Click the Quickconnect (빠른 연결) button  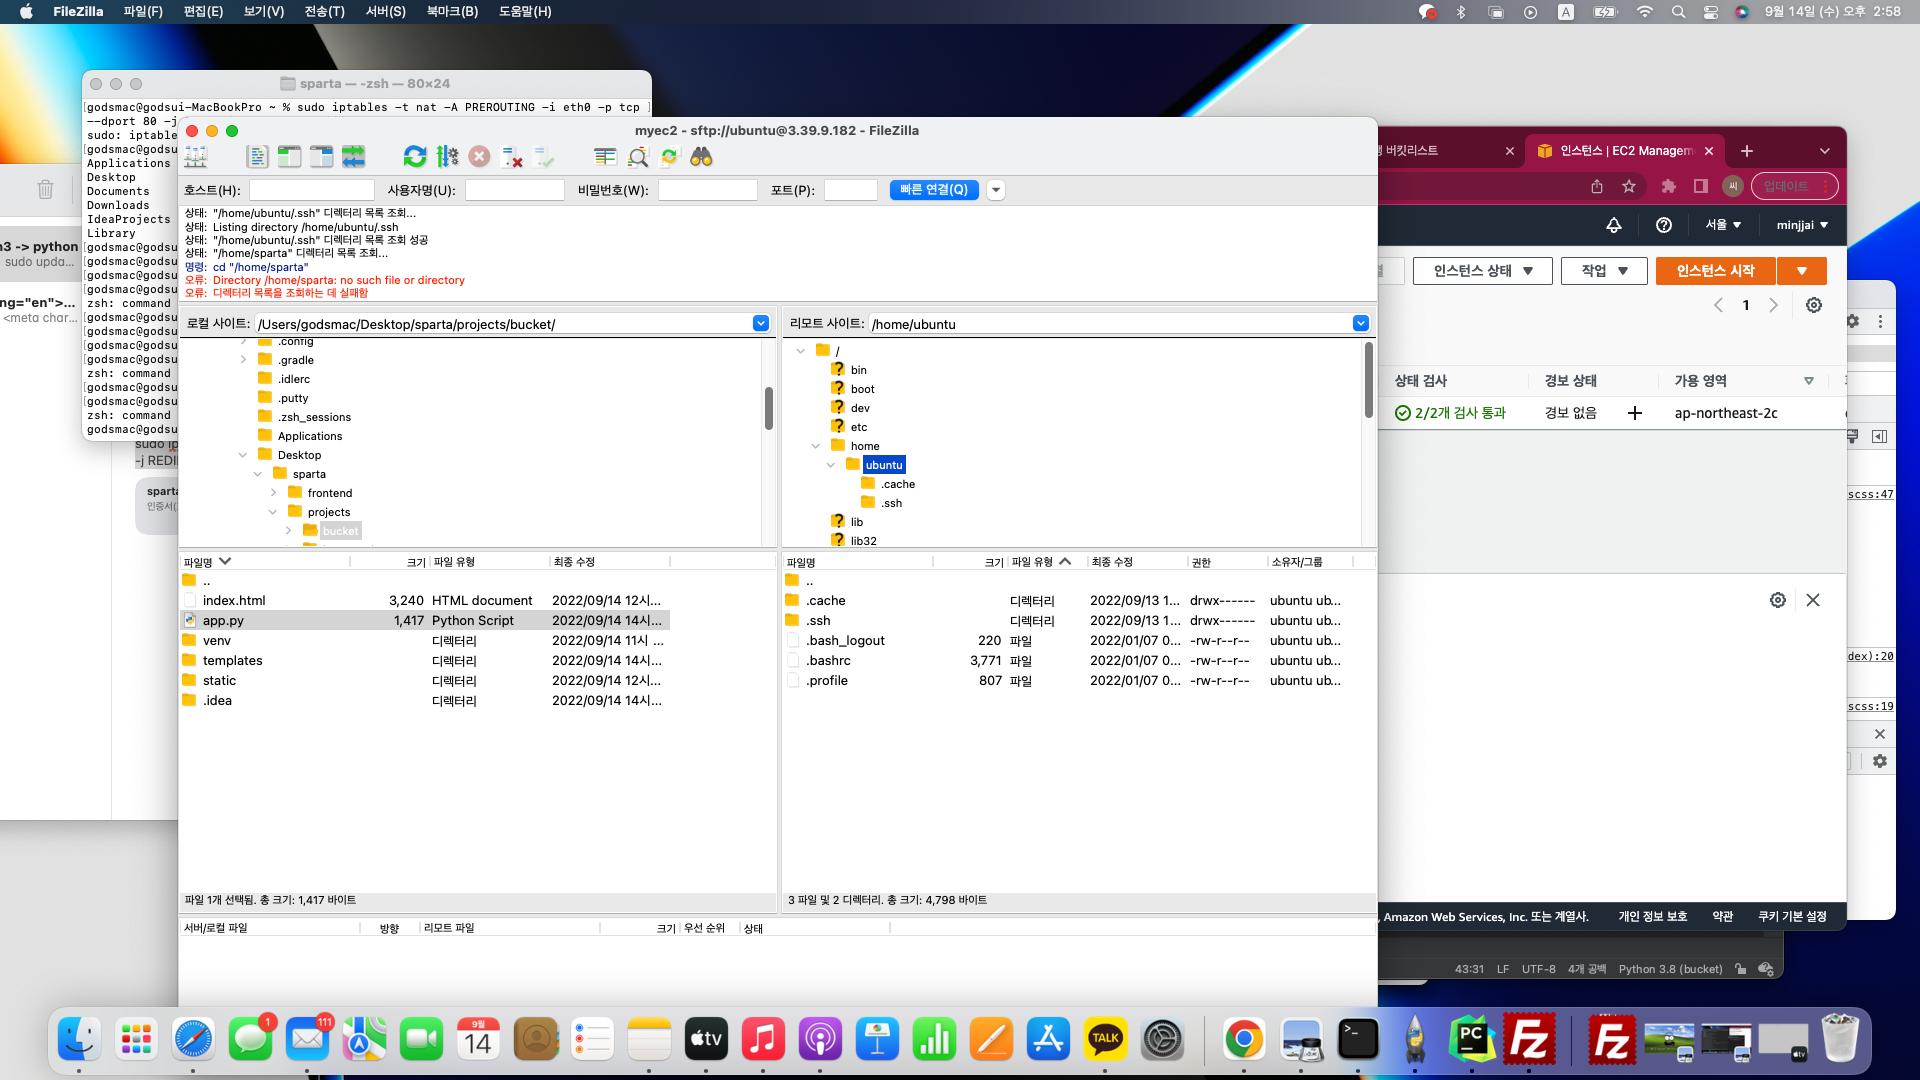pos(934,190)
